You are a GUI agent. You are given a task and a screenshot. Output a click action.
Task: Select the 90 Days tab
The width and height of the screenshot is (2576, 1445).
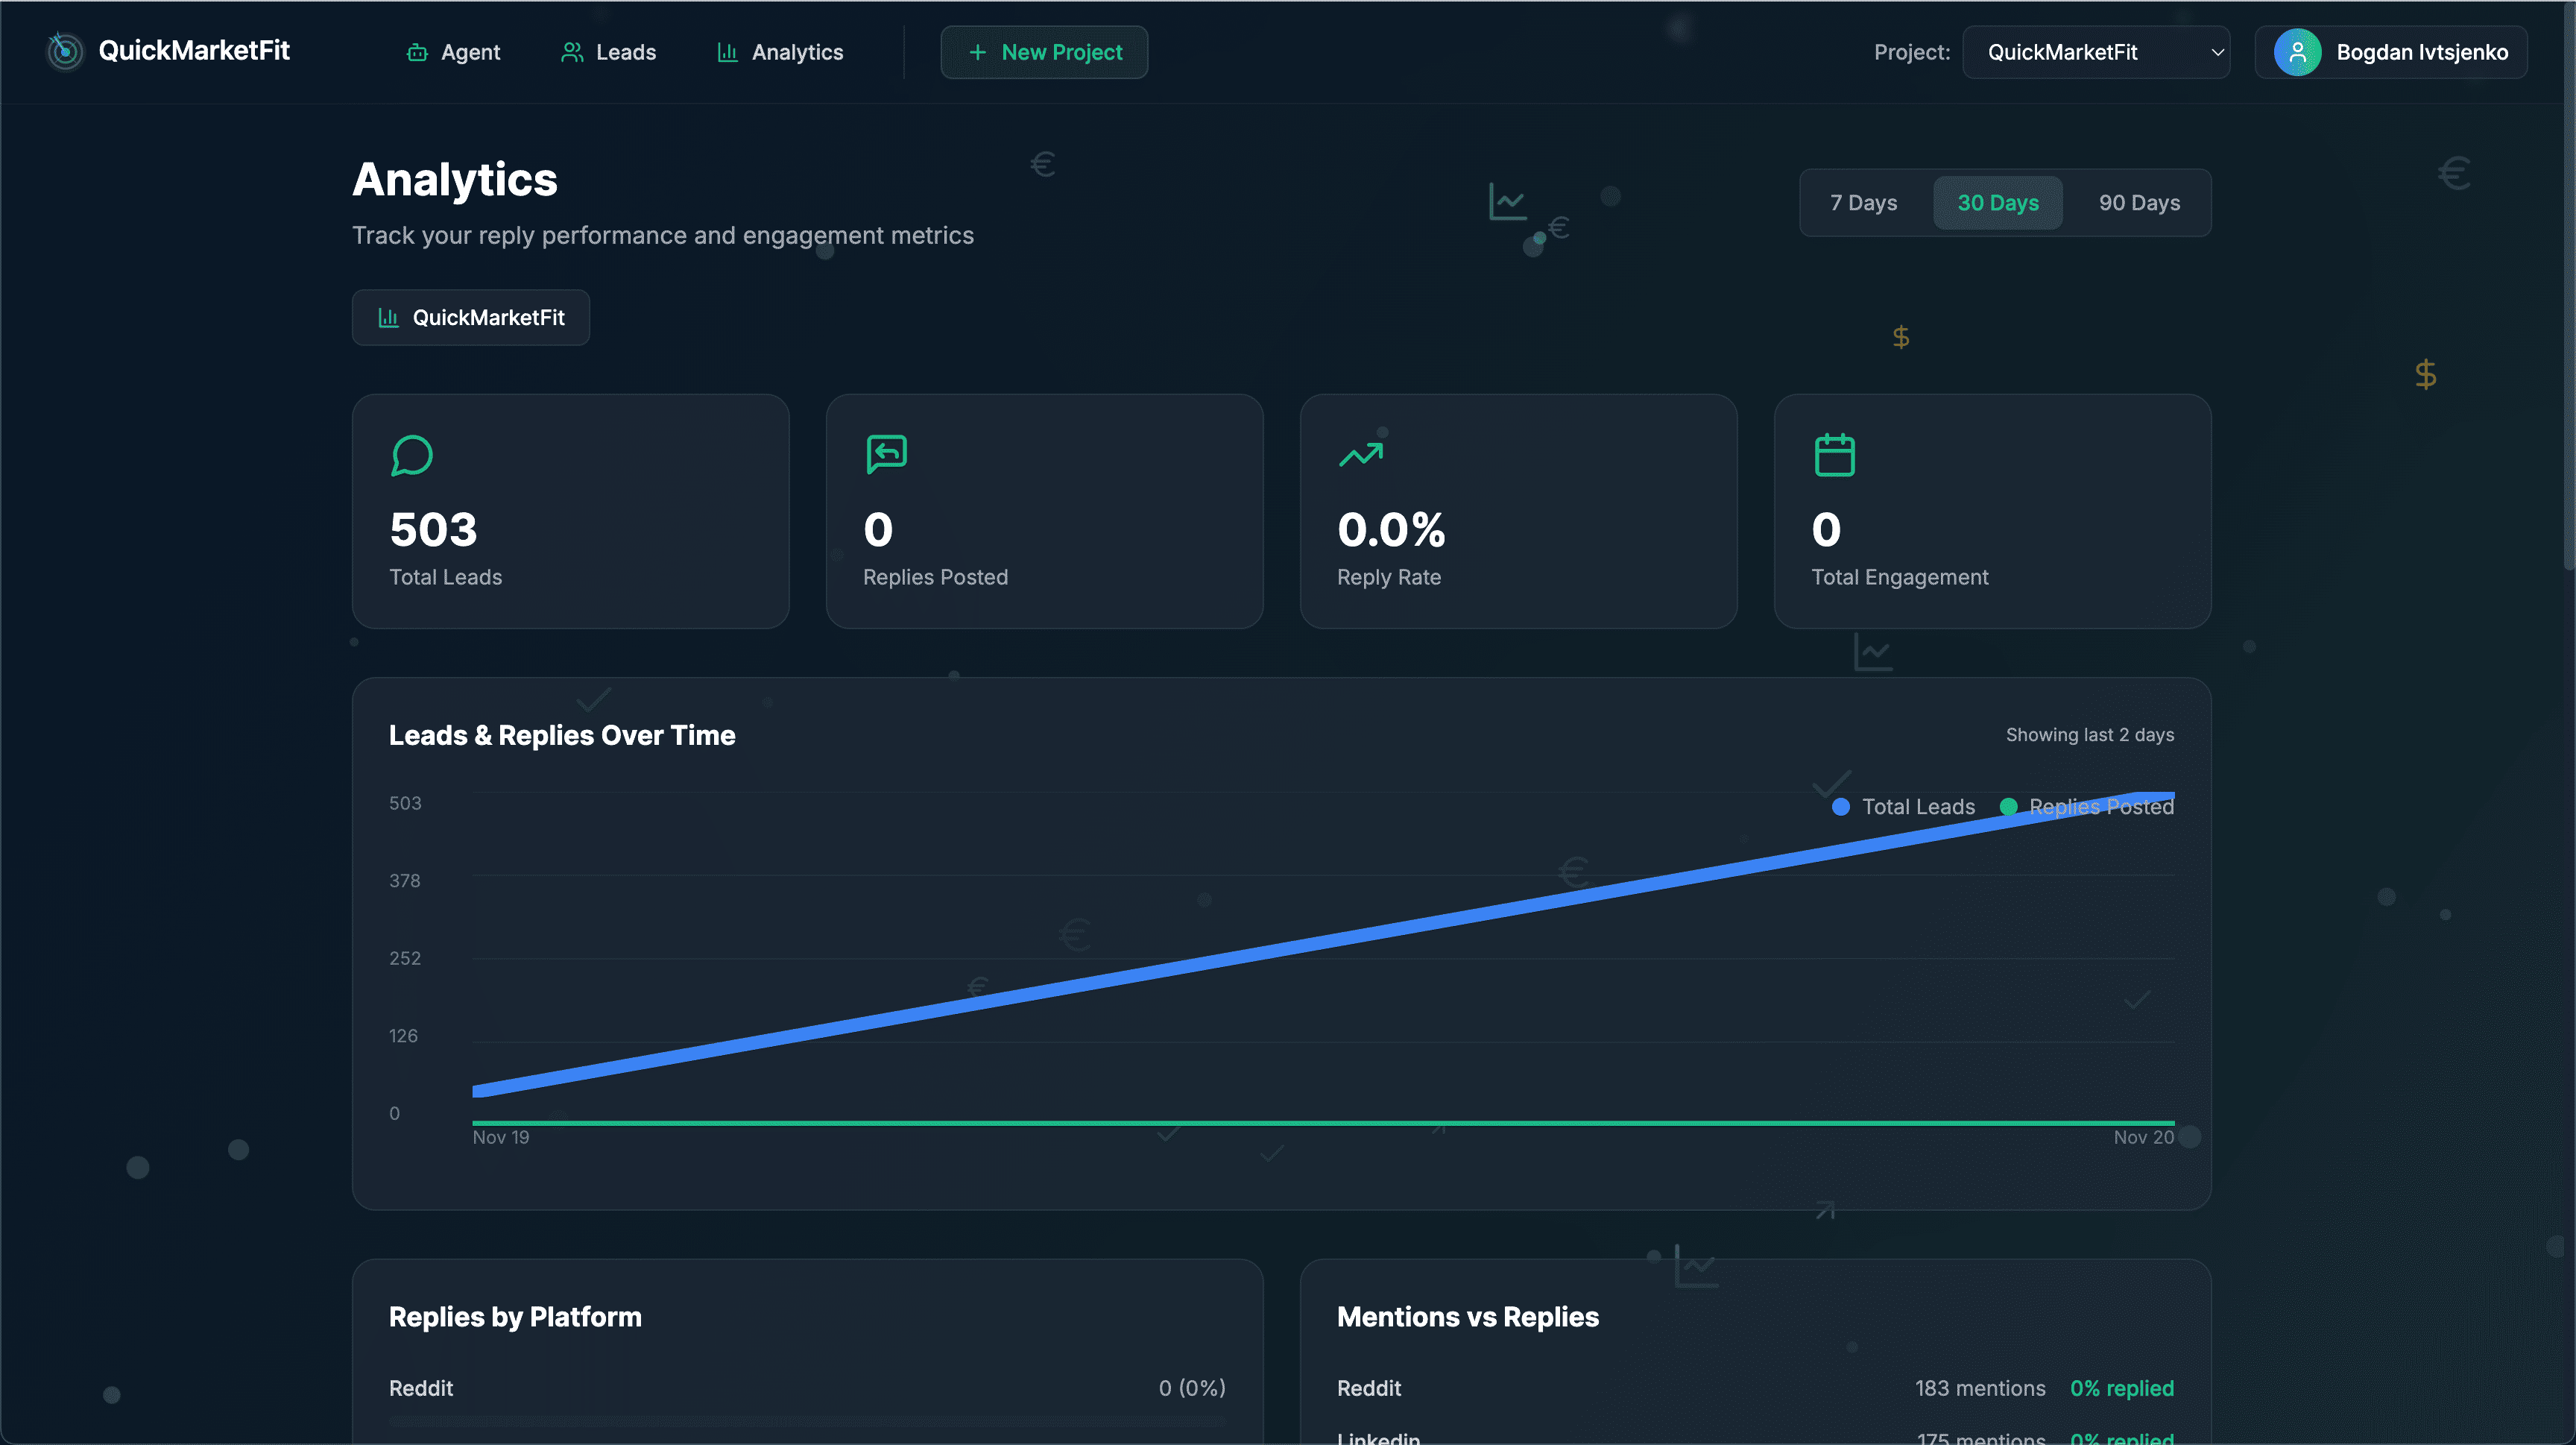2139,202
